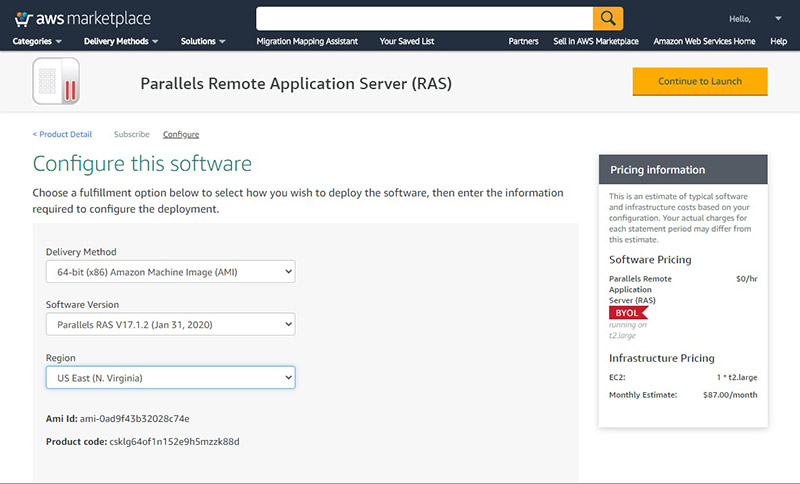The image size is (800, 484).
Task: Open the Region dropdown
Action: point(170,377)
